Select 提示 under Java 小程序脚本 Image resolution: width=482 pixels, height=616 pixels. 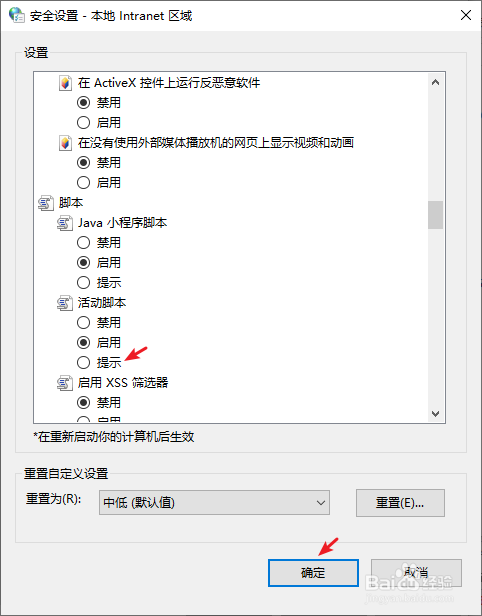pyautogui.click(x=83, y=282)
